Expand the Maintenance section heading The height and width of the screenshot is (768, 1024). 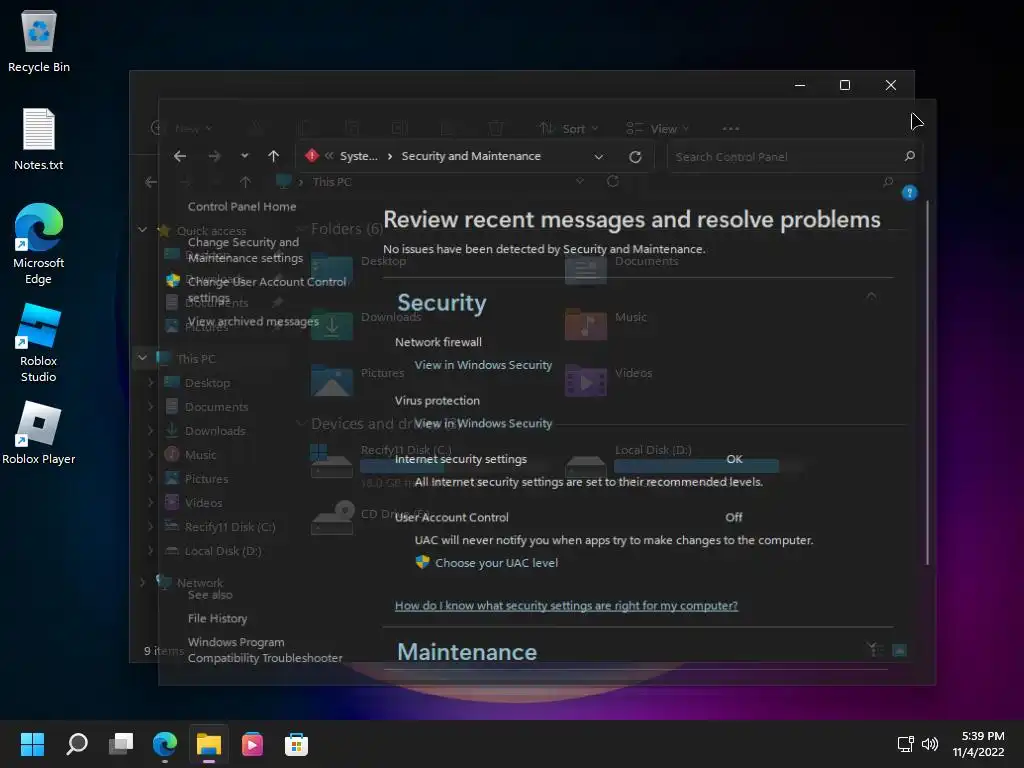tap(468, 652)
